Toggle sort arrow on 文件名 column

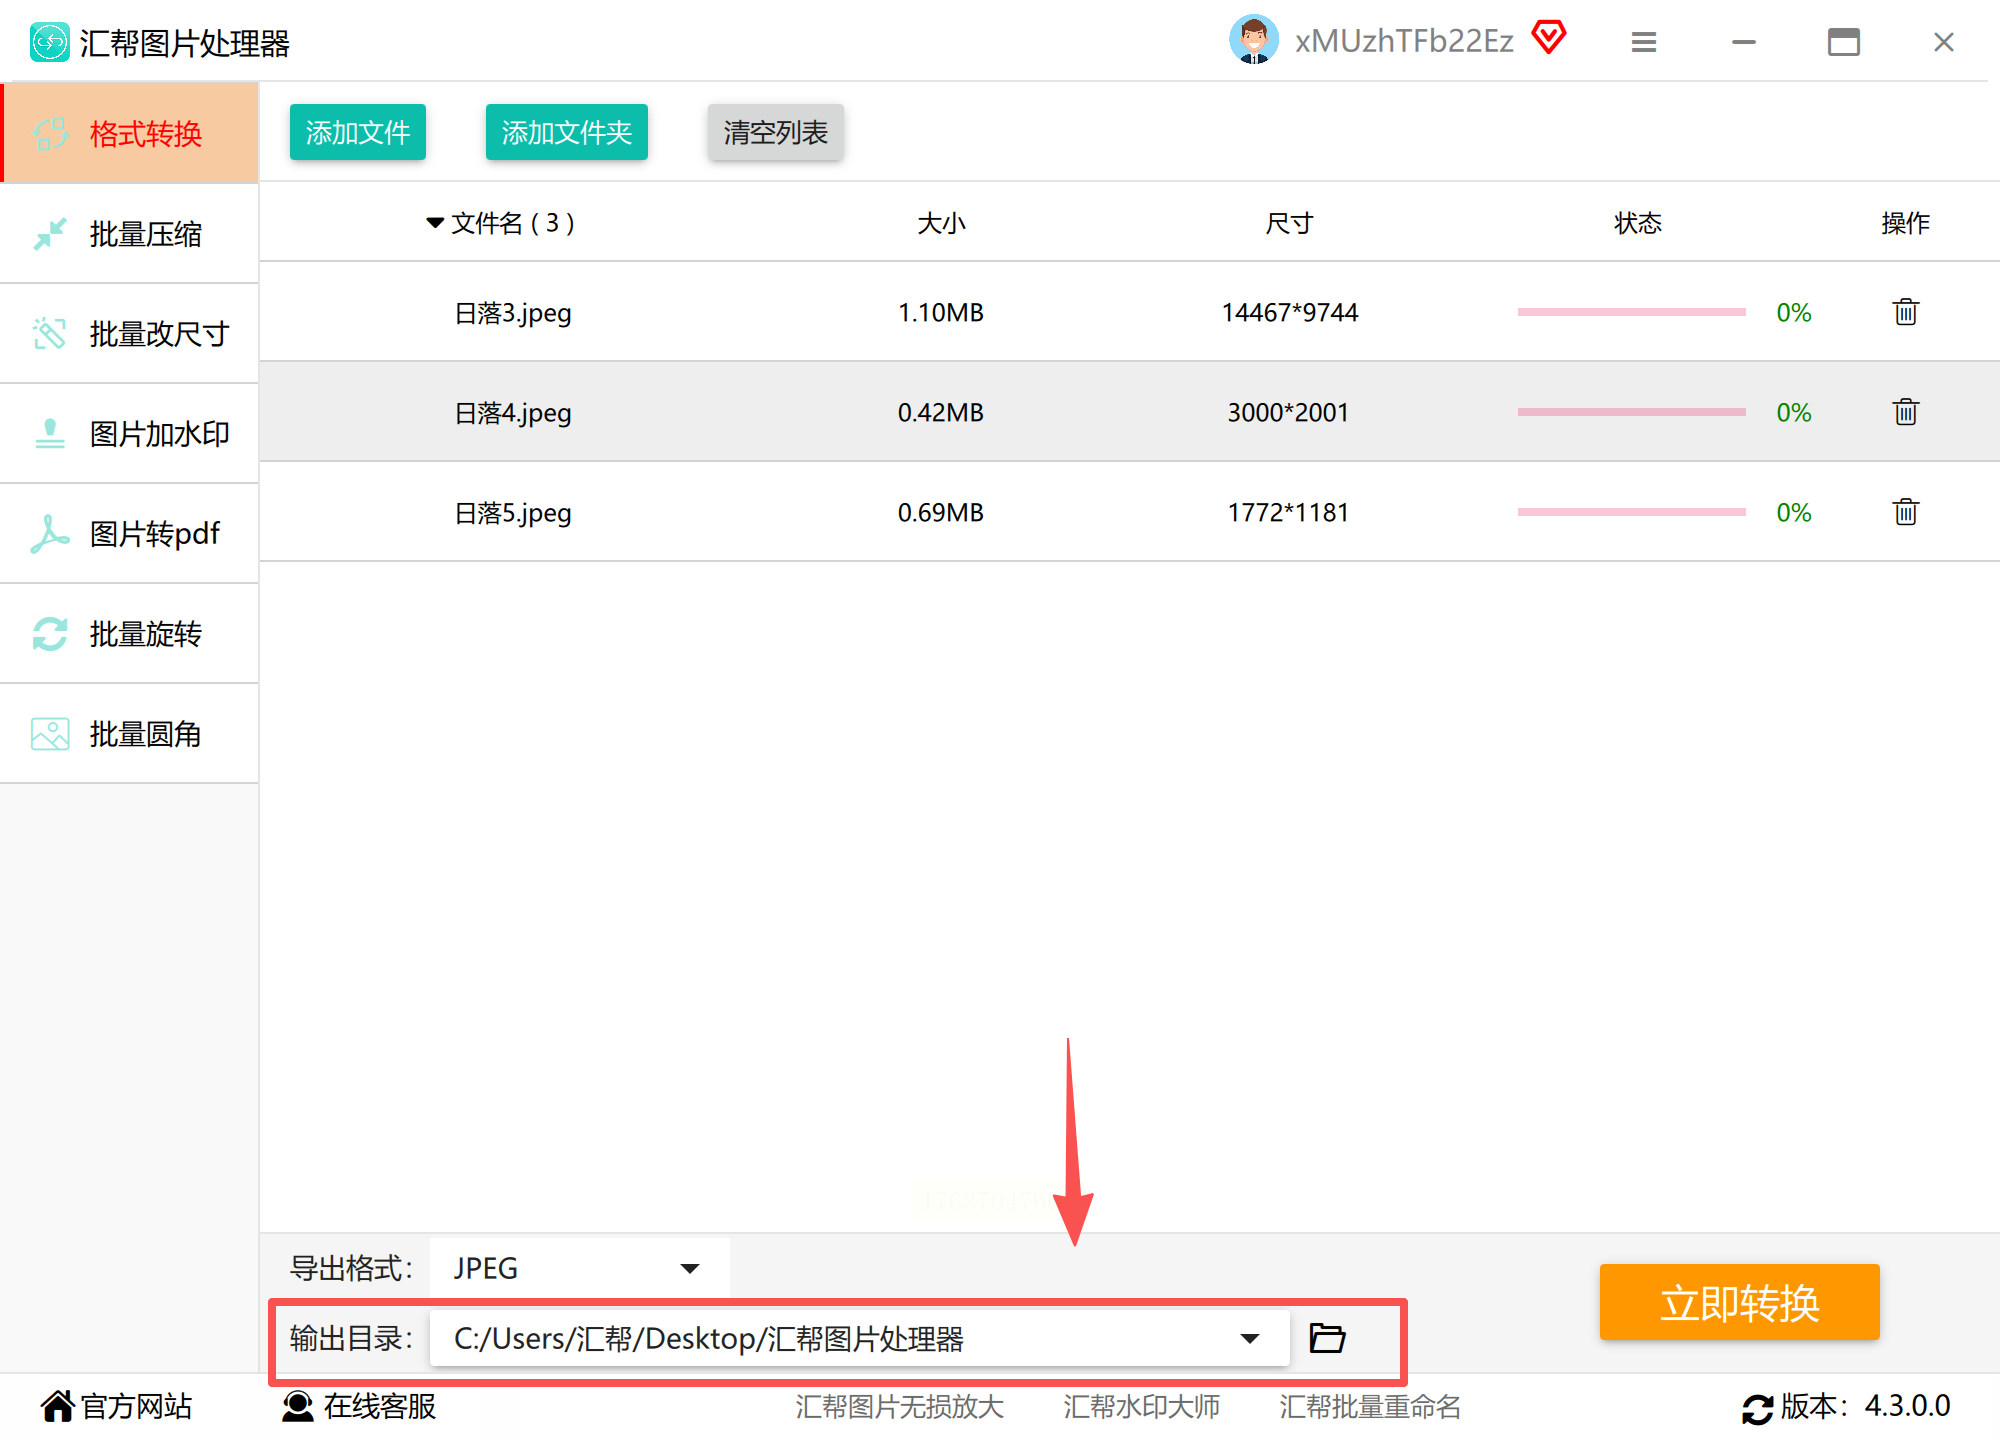435,222
